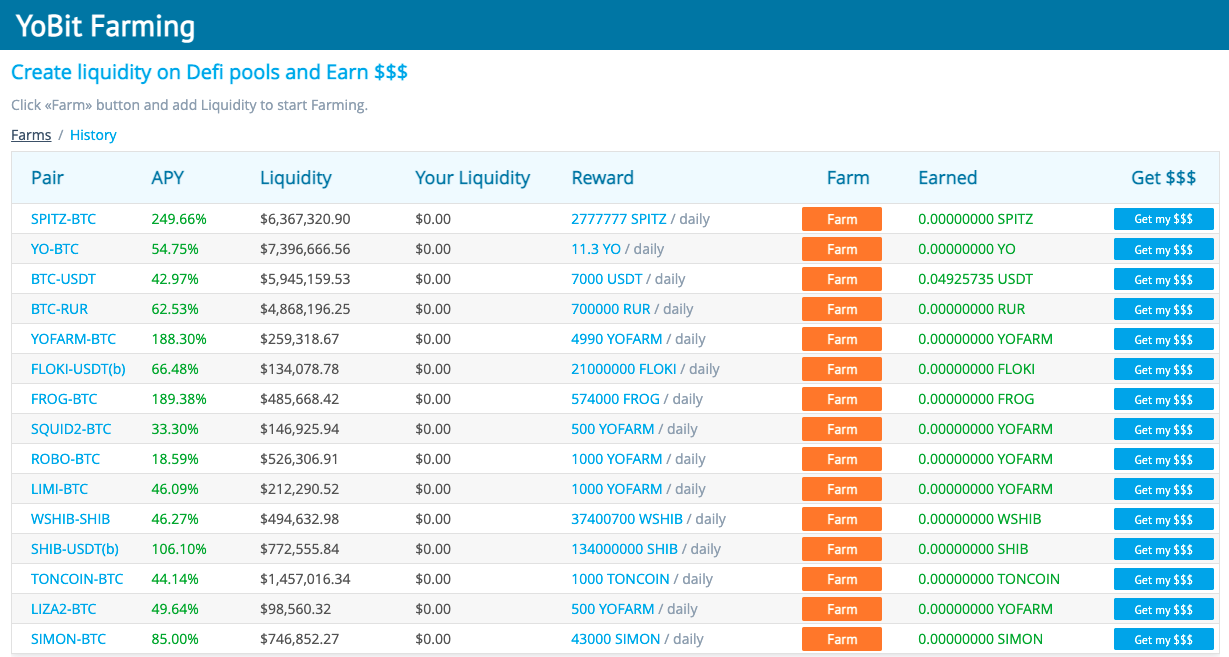Open the BTC-RUR pair link
The width and height of the screenshot is (1229, 657).
click(59, 309)
